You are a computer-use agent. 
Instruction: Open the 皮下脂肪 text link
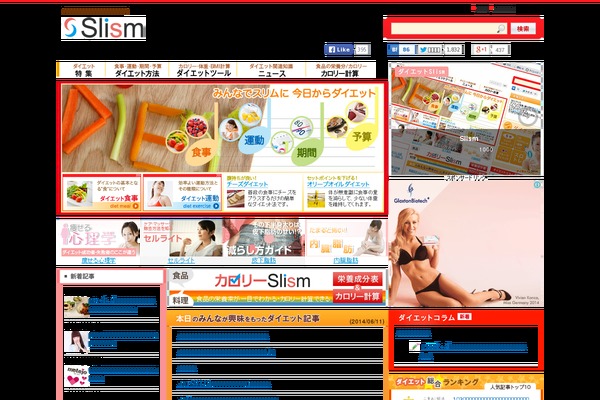pyautogui.click(x=264, y=260)
